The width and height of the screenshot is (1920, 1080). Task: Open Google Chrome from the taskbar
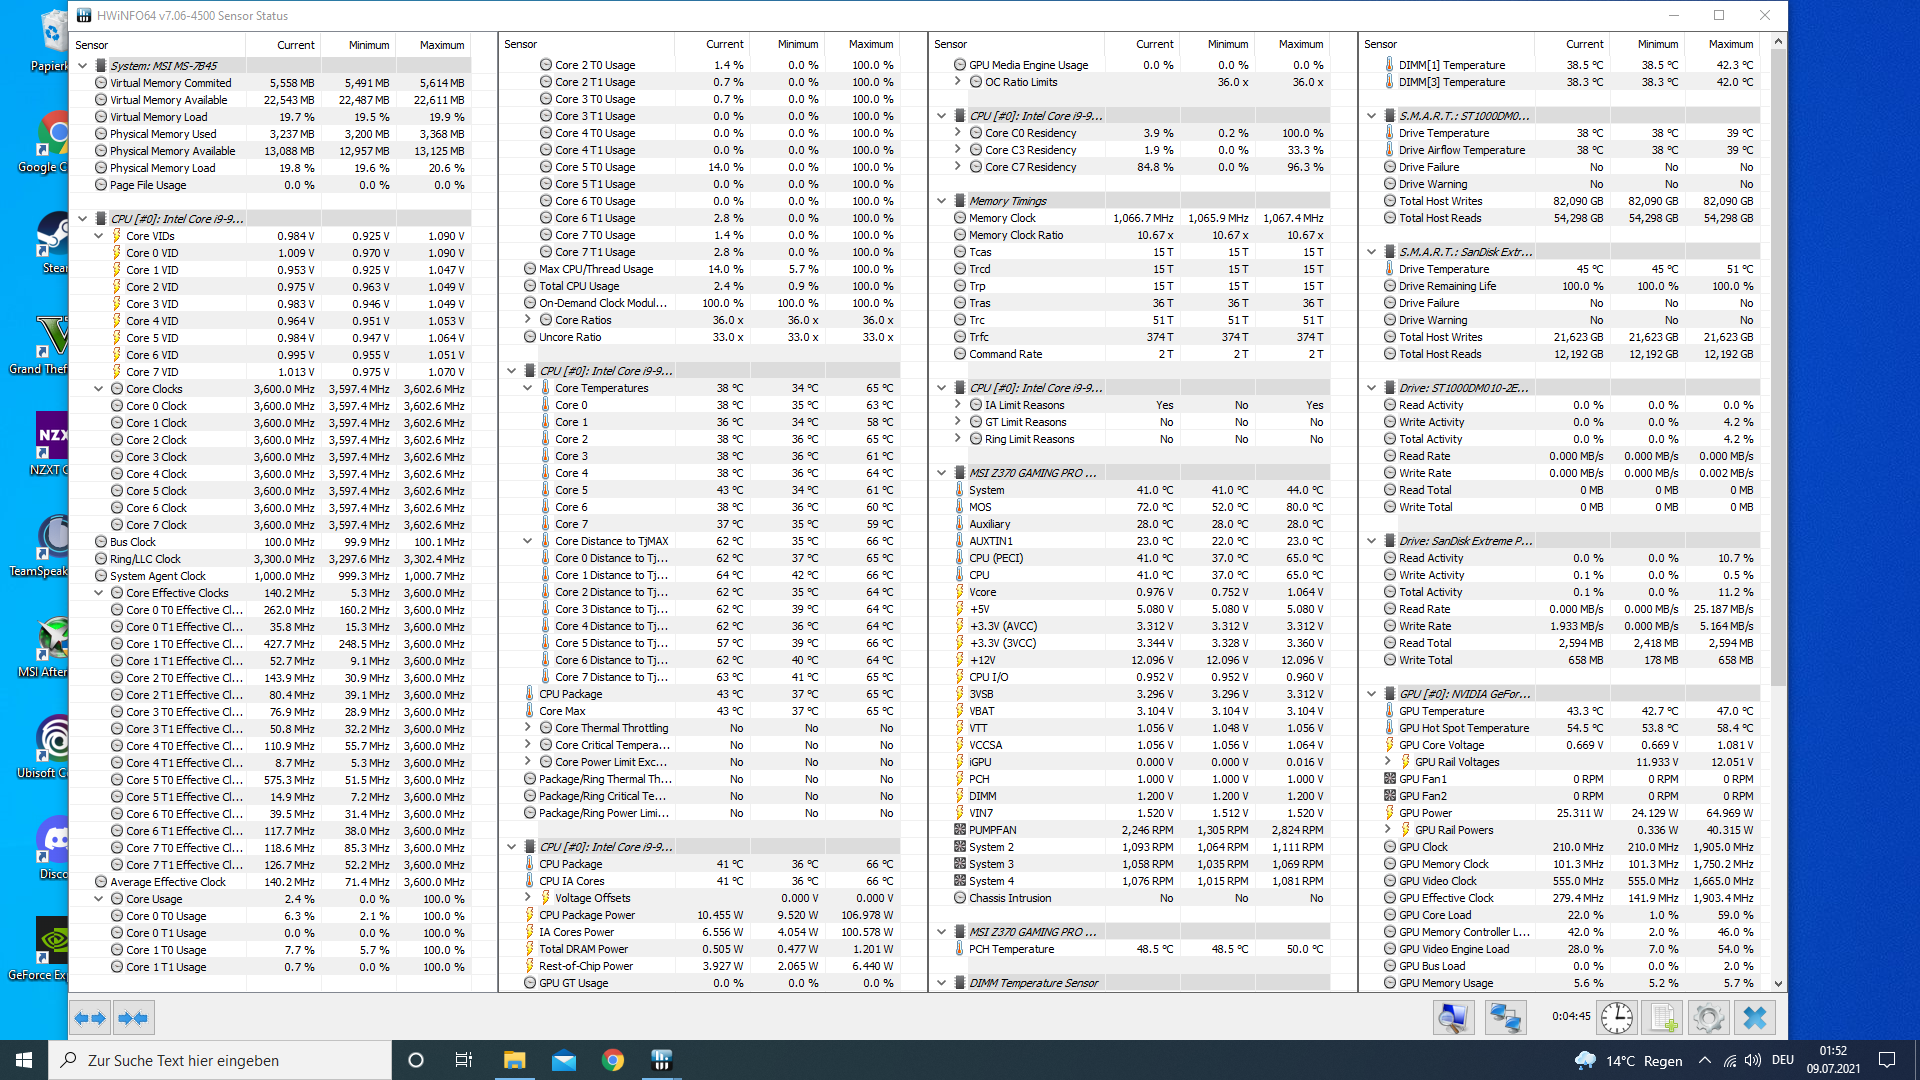(612, 1060)
